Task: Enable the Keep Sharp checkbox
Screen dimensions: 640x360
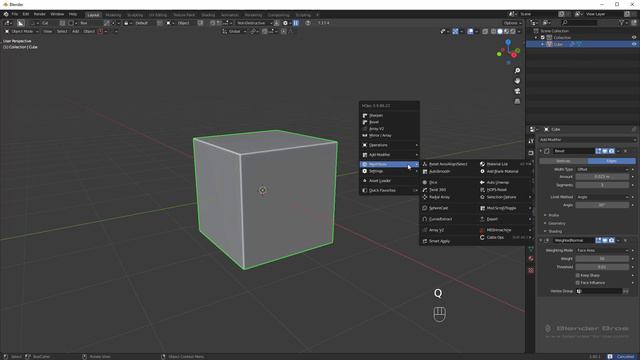Action: click(x=578, y=276)
